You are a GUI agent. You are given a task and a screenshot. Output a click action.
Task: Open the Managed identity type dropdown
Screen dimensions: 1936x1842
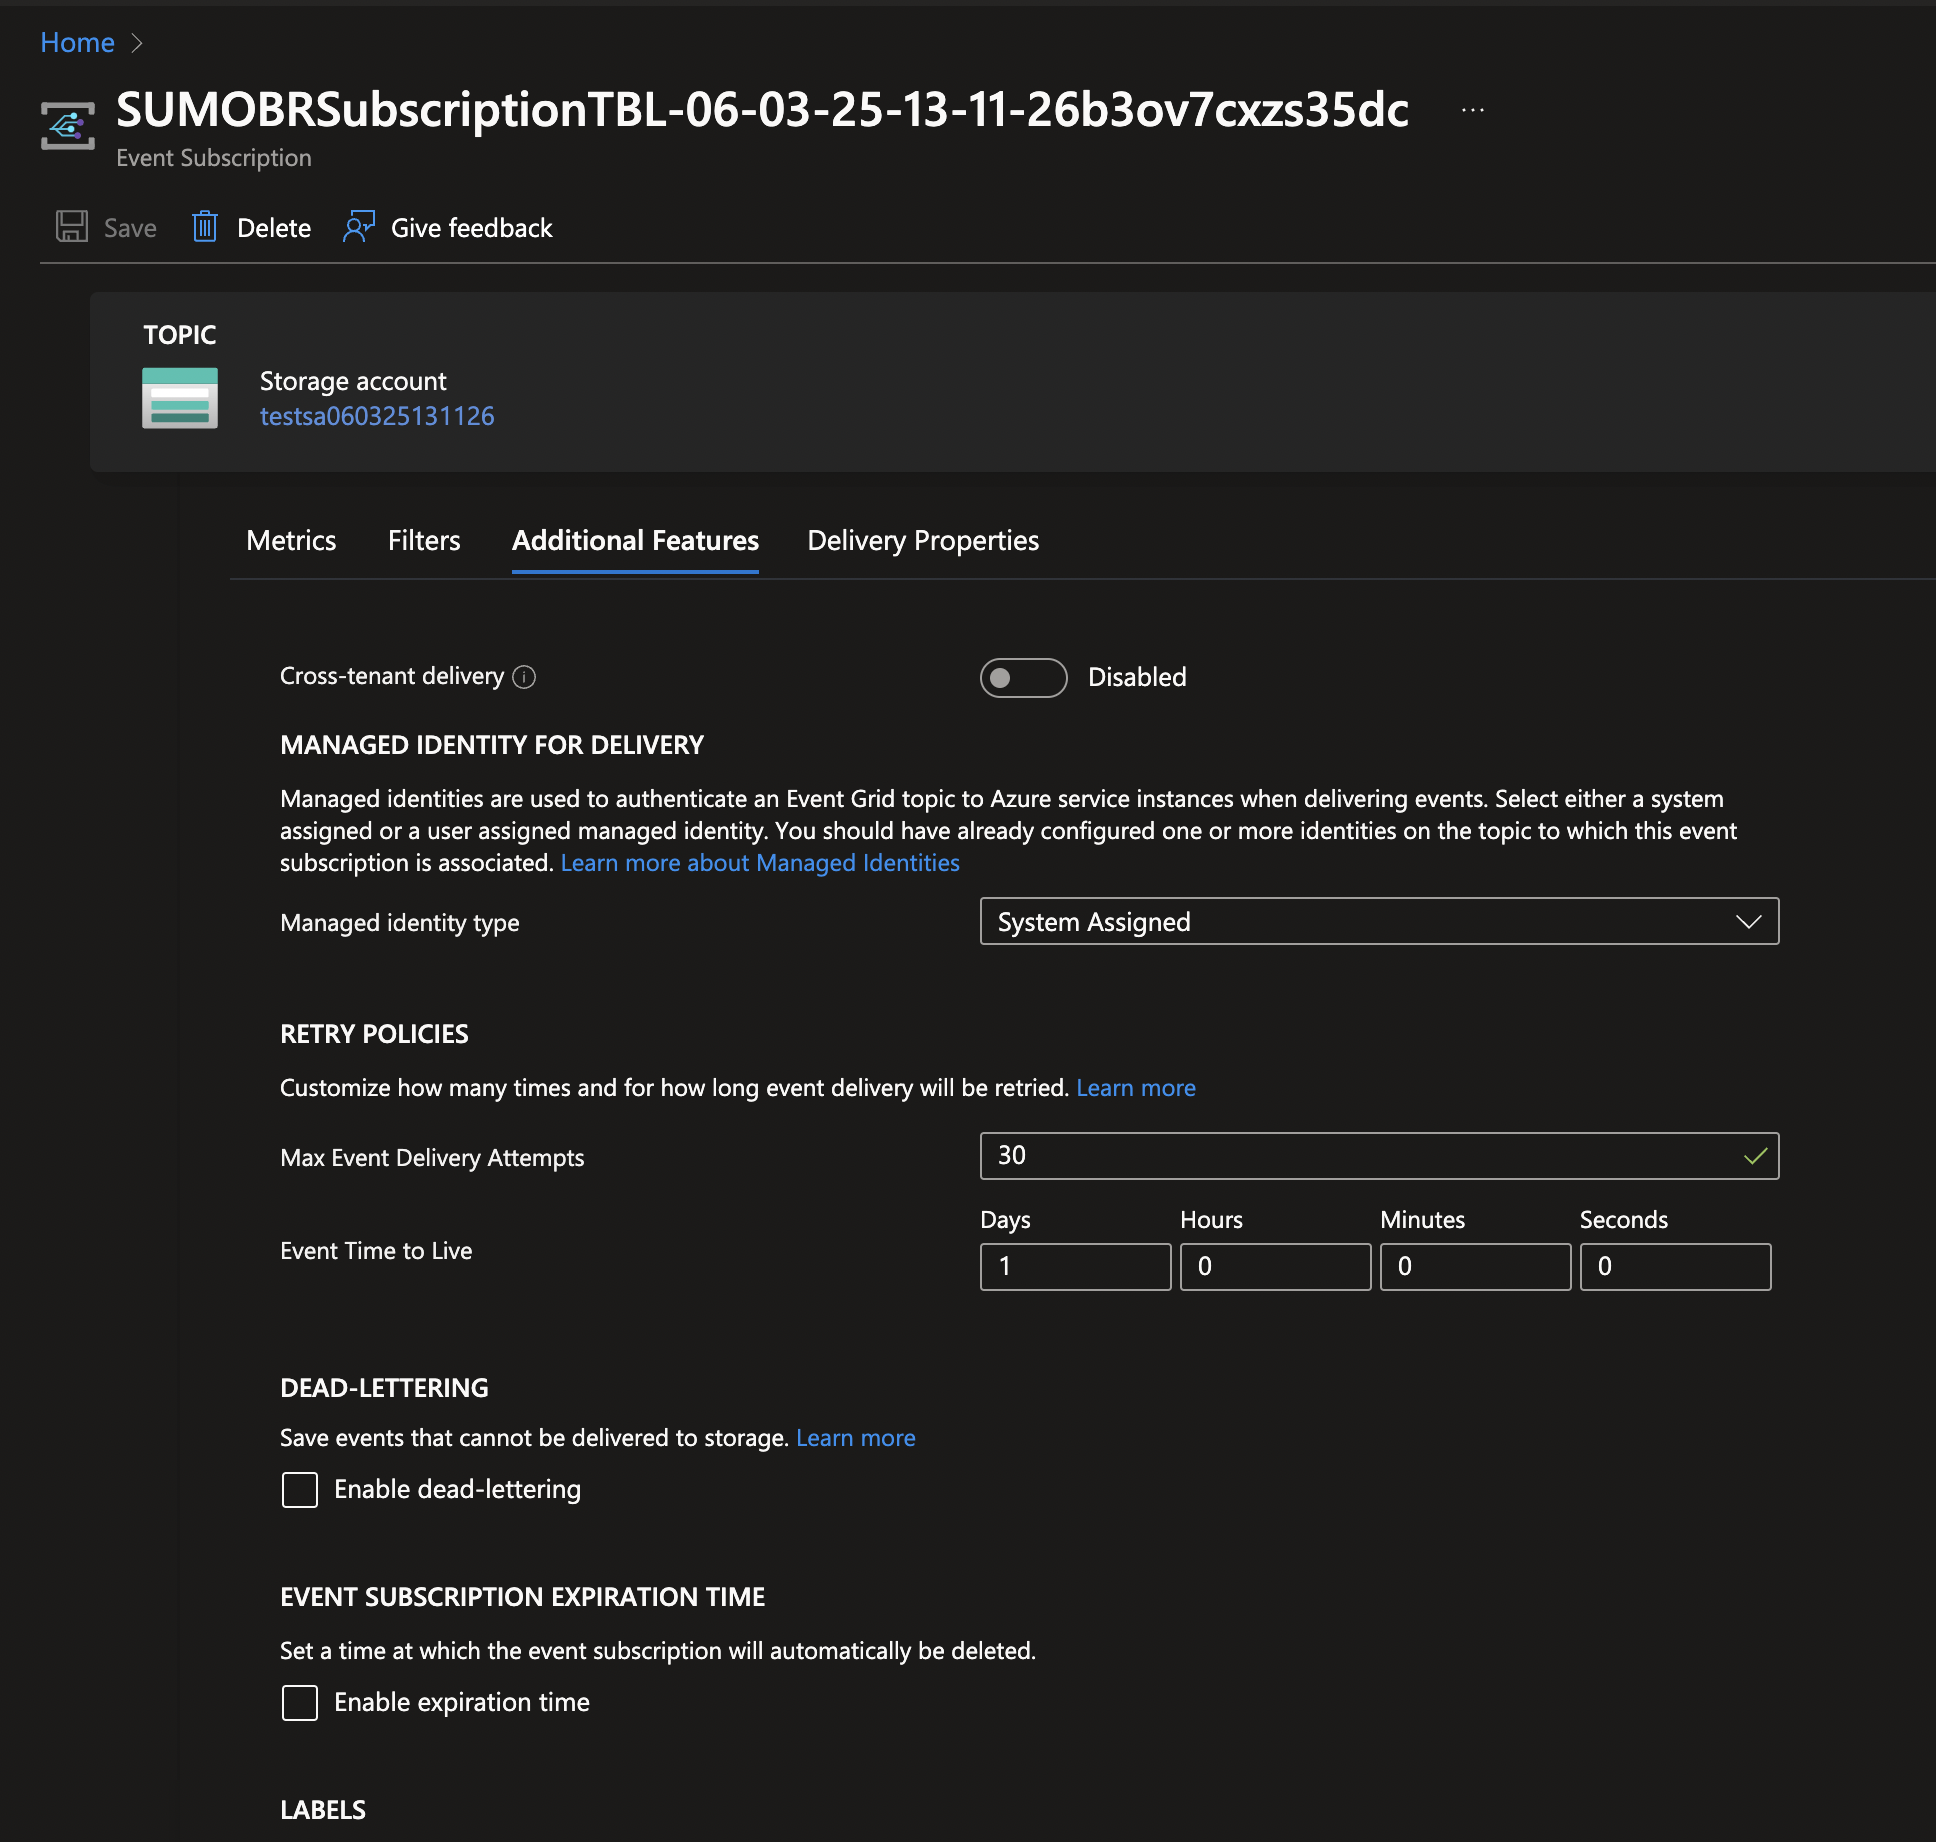(x=1748, y=921)
